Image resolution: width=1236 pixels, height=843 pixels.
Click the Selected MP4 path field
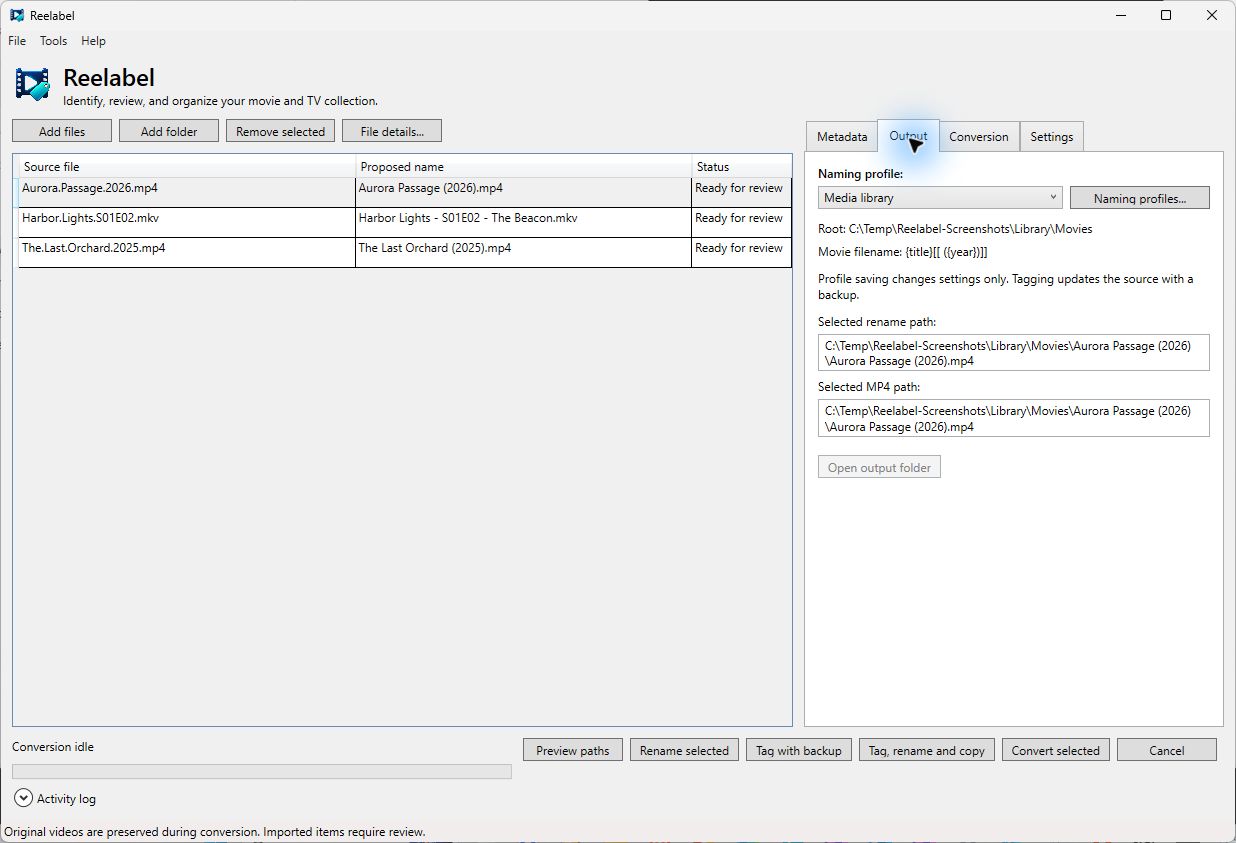tap(1013, 418)
